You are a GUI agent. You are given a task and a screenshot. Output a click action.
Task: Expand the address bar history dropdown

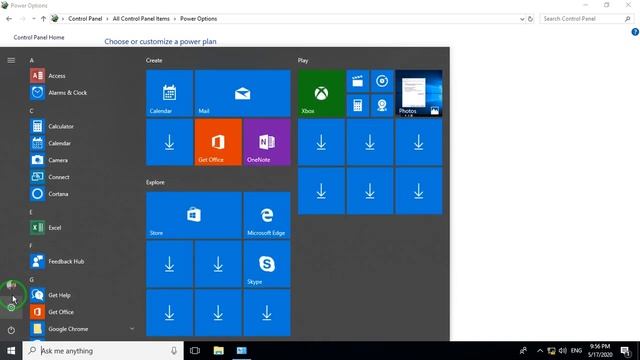tap(522, 19)
